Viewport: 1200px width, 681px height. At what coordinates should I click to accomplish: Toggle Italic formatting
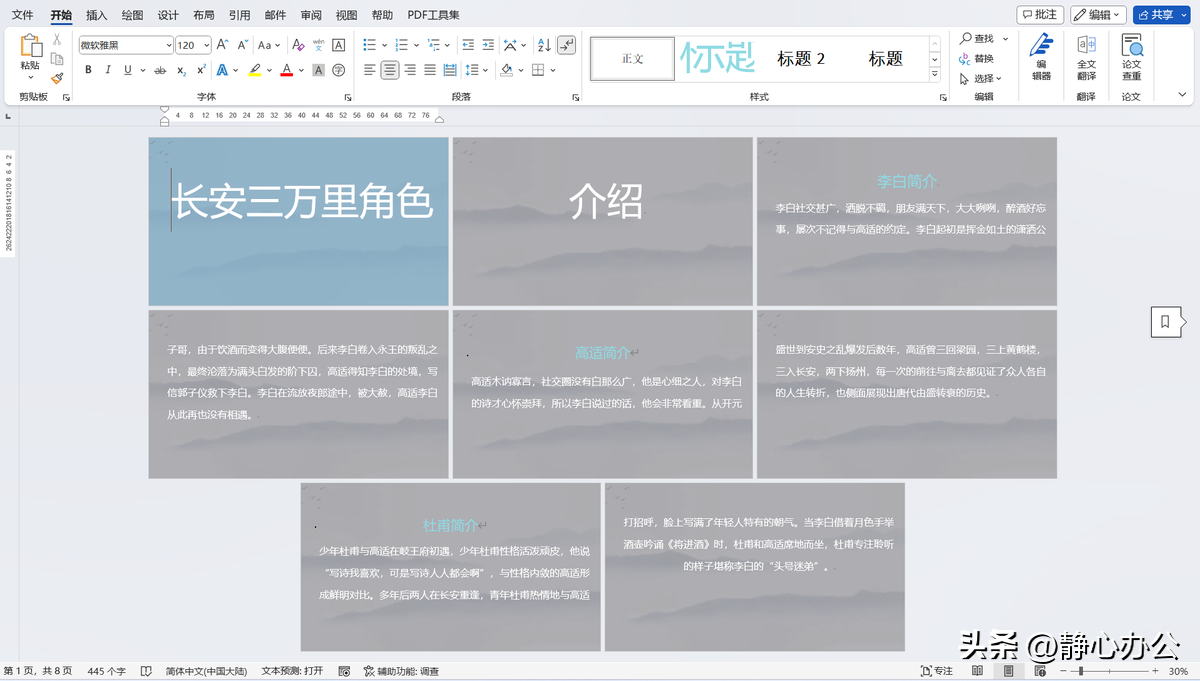pos(108,70)
